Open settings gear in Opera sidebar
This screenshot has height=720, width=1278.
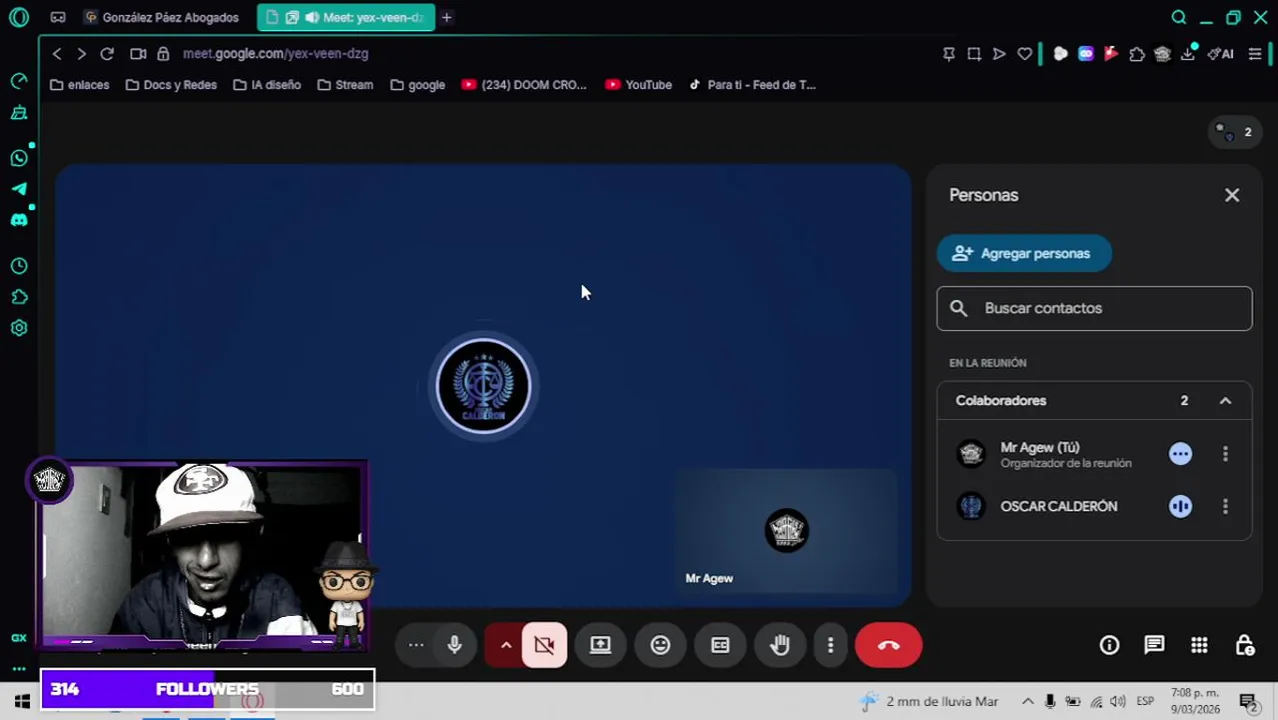pos(19,328)
